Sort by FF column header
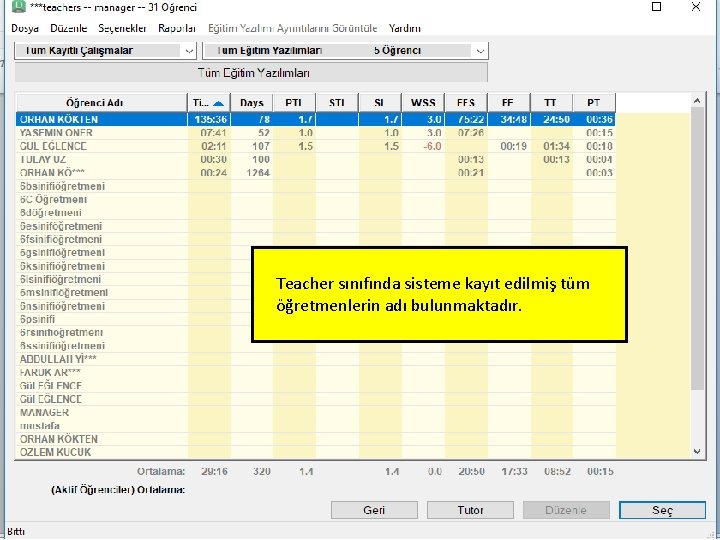Screen dimensions: 720x540 pos(509,103)
